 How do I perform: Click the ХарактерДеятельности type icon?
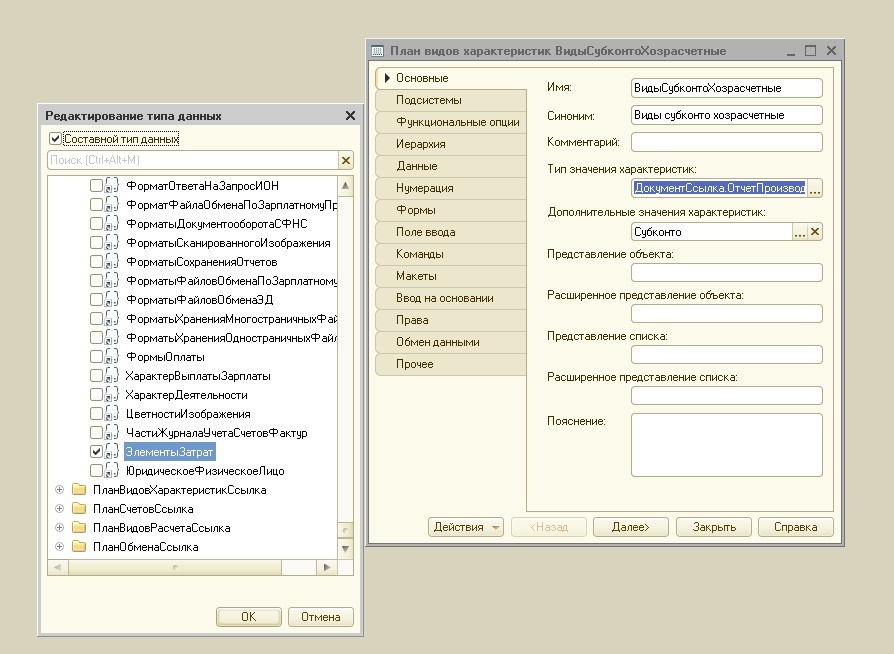[112, 395]
